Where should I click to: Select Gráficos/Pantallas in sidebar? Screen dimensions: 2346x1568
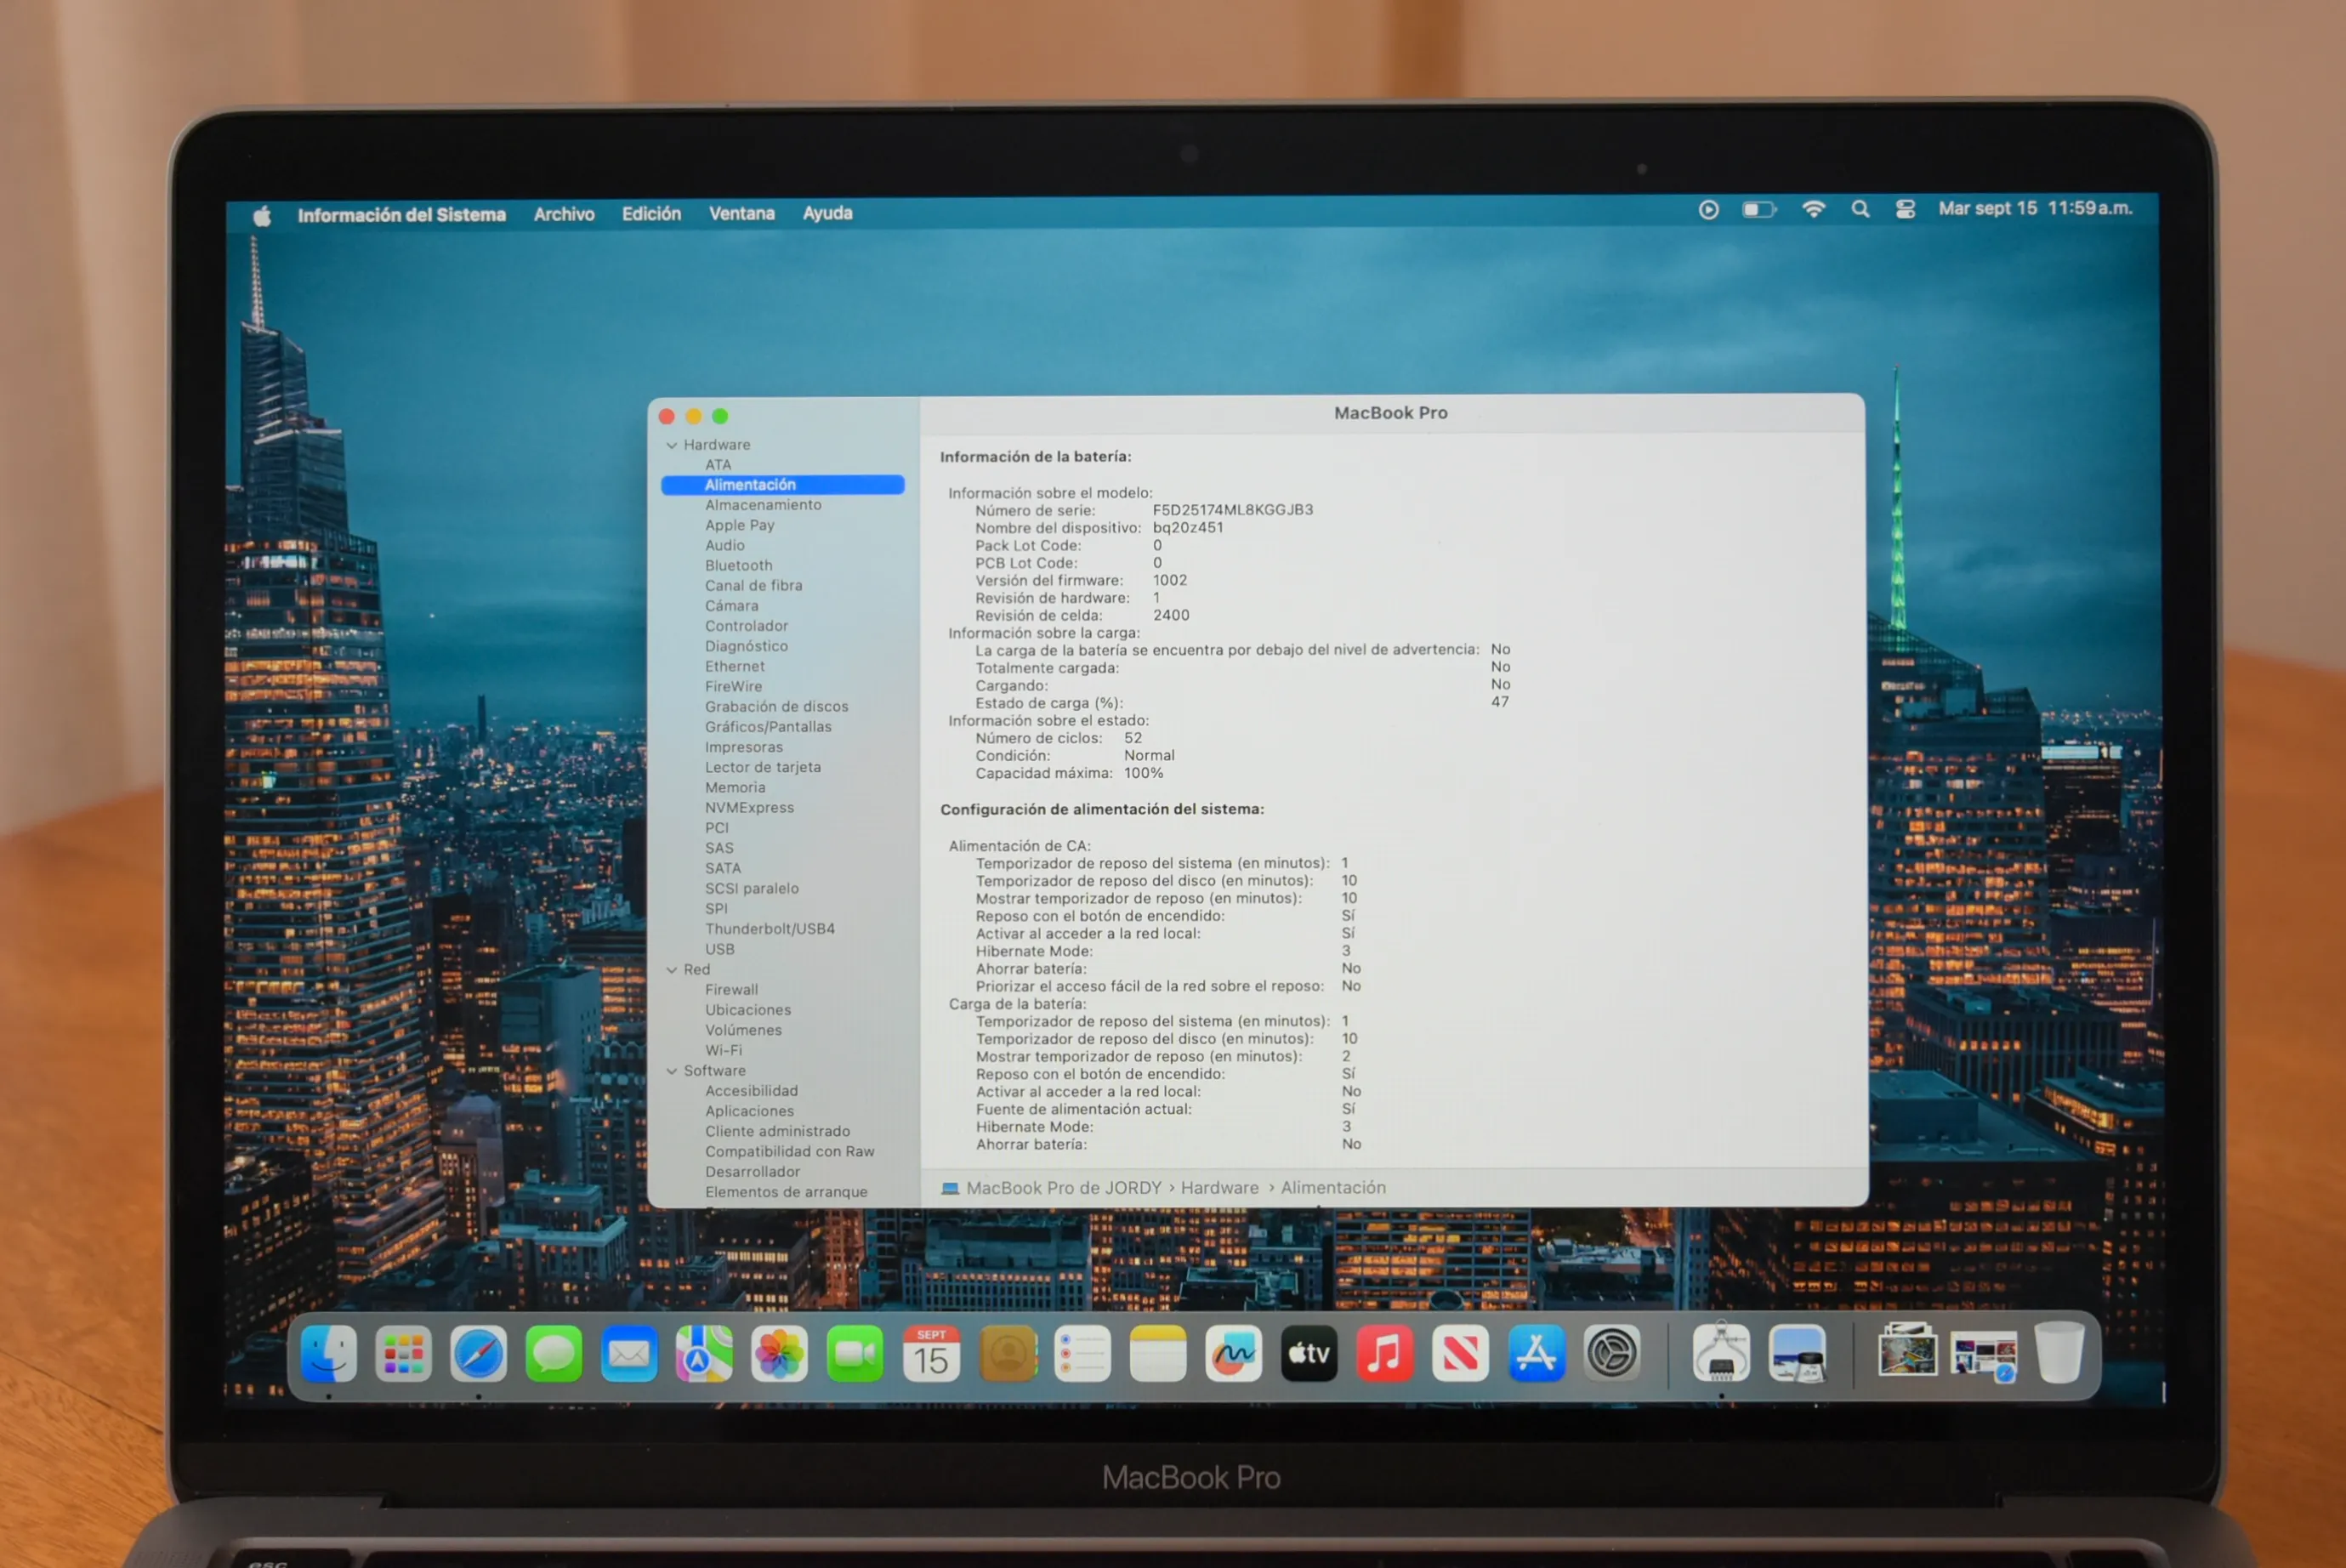tap(768, 727)
